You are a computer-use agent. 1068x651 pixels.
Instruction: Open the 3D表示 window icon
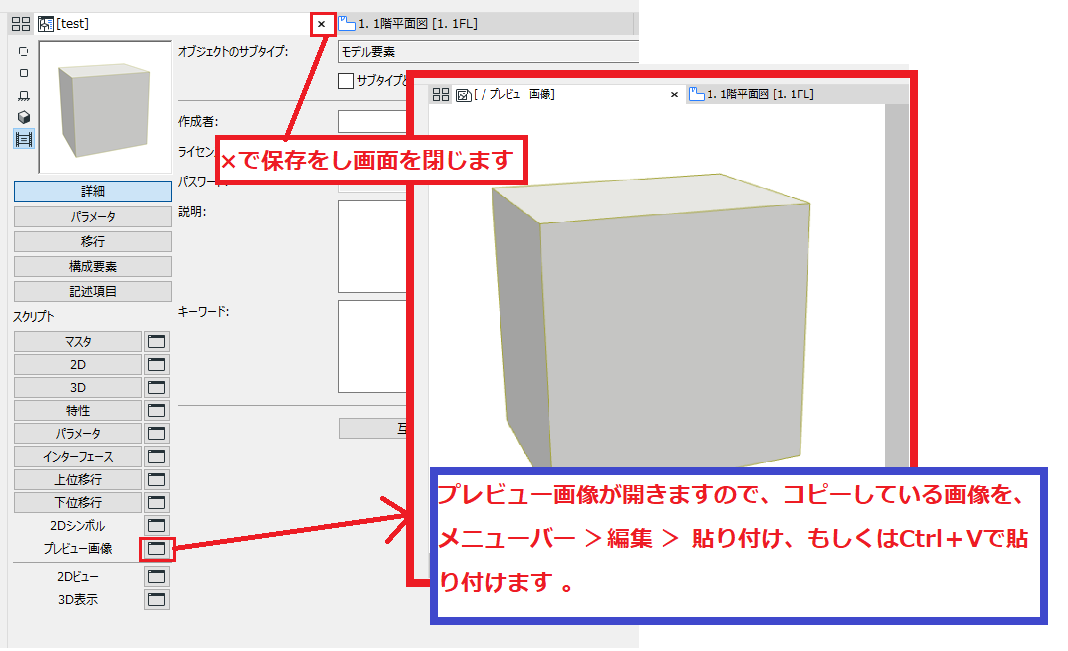(157, 599)
